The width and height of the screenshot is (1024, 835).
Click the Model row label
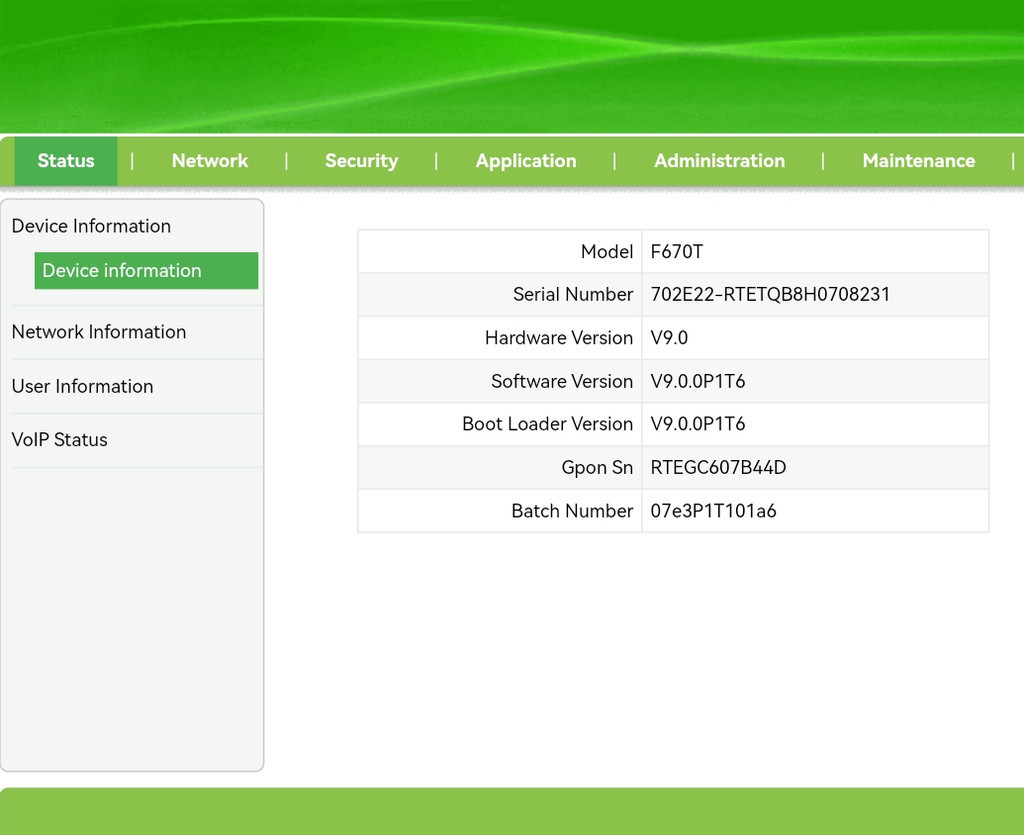click(x=607, y=251)
